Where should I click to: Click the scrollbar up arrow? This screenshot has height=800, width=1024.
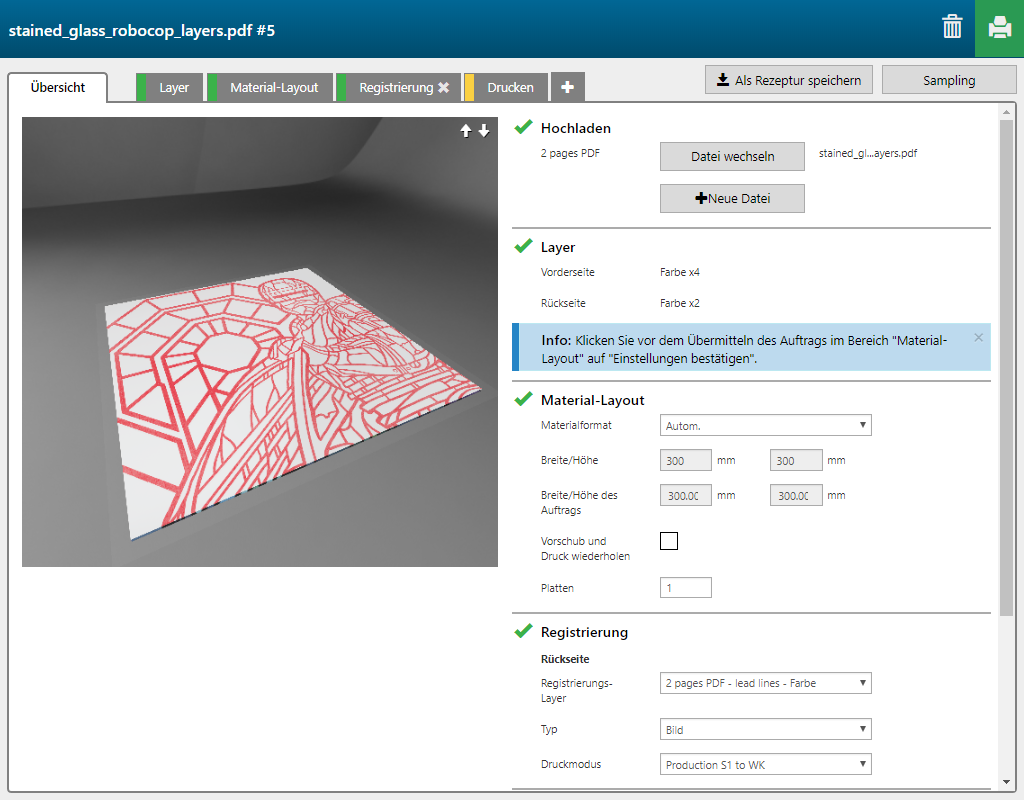point(1006,113)
